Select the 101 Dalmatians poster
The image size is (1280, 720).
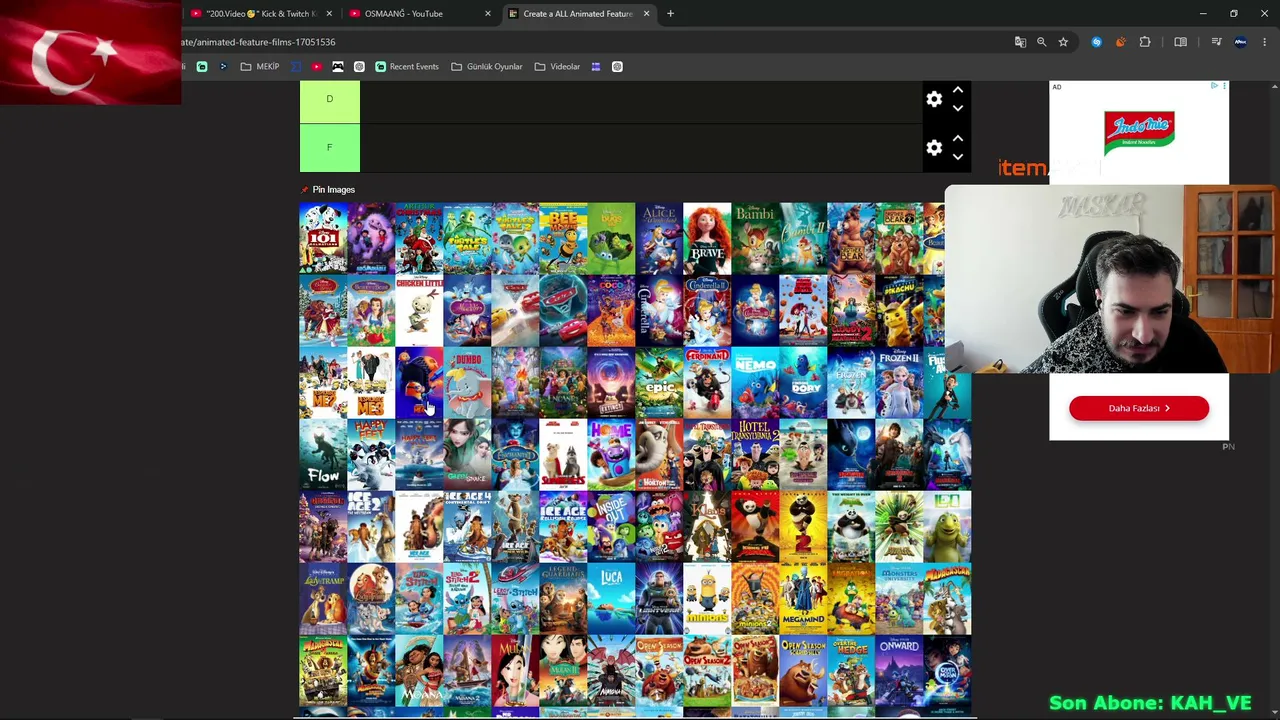tap(323, 238)
